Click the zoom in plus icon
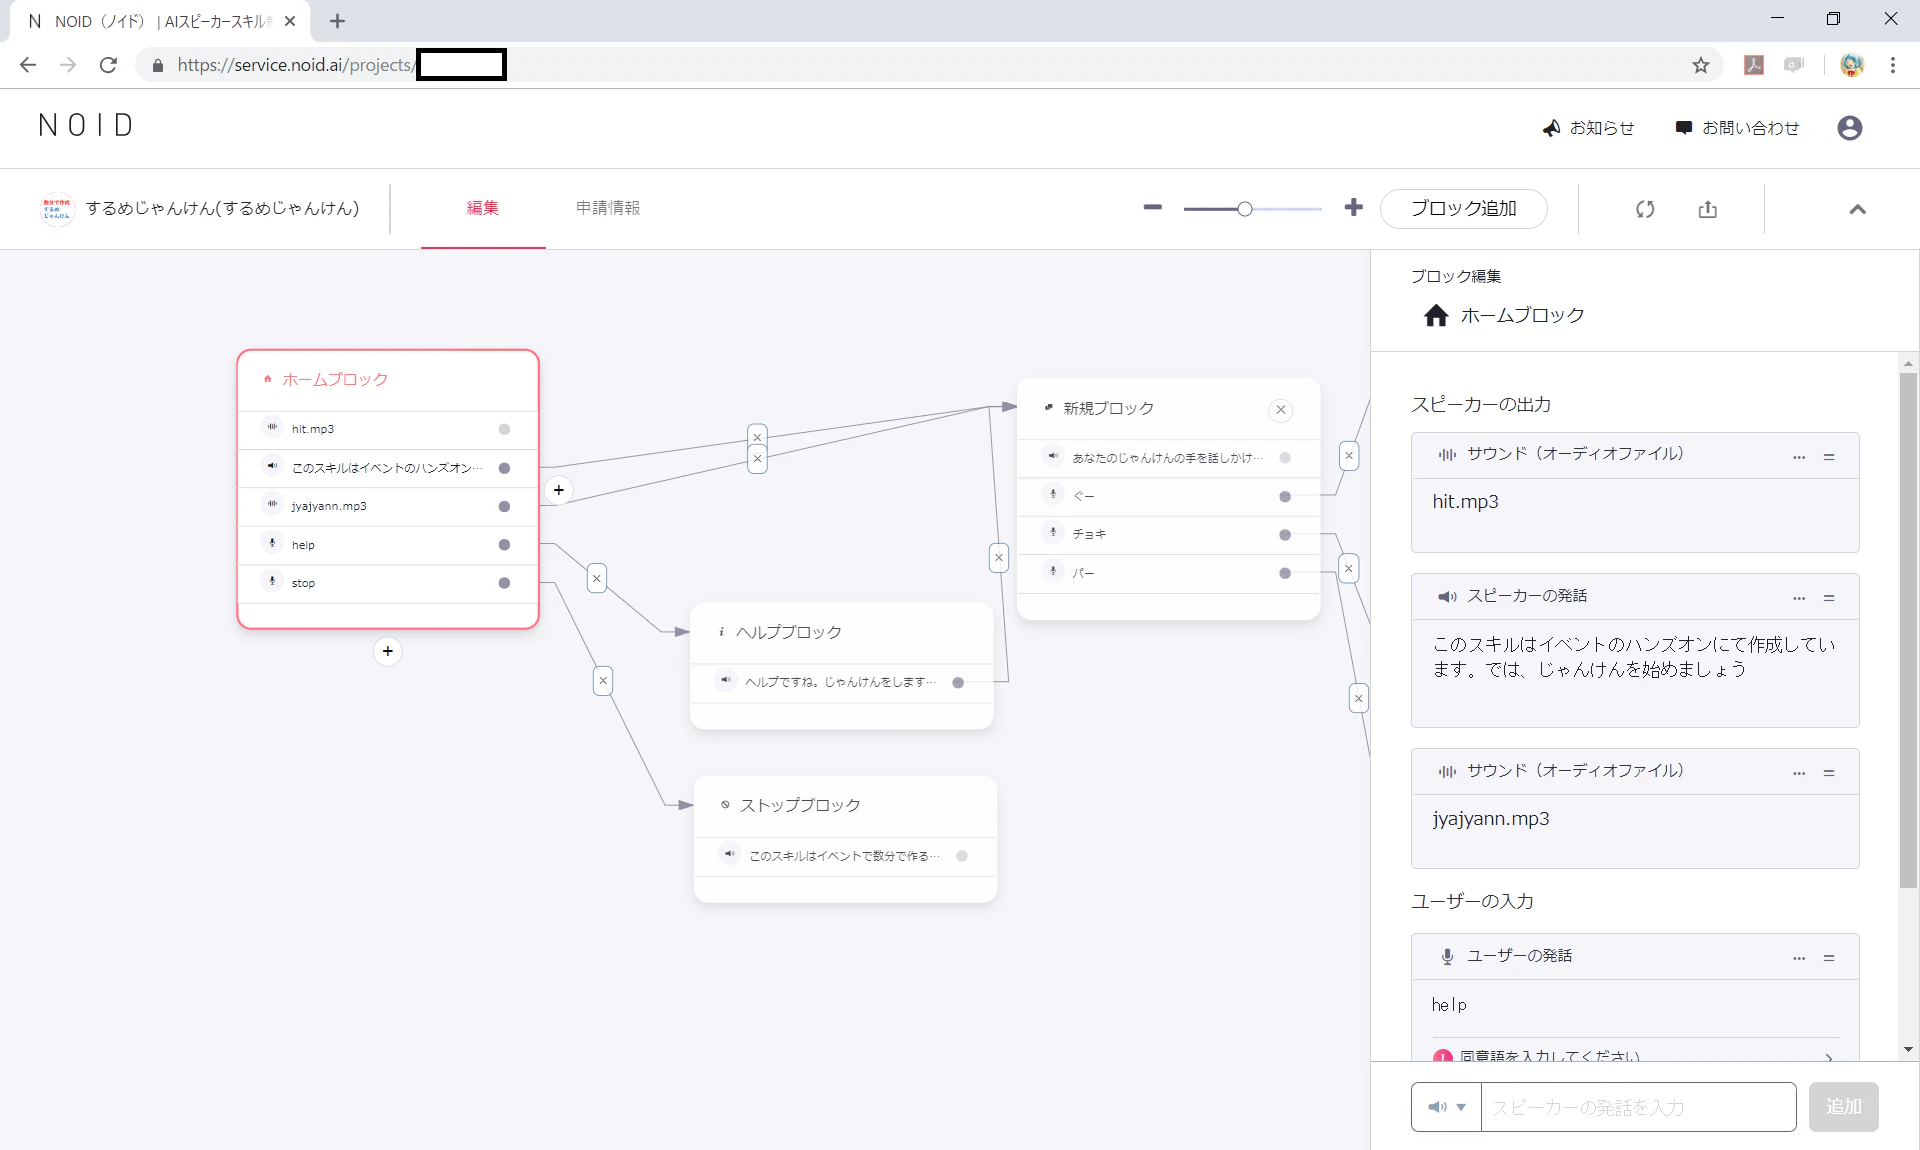The image size is (1920, 1150). click(1353, 207)
